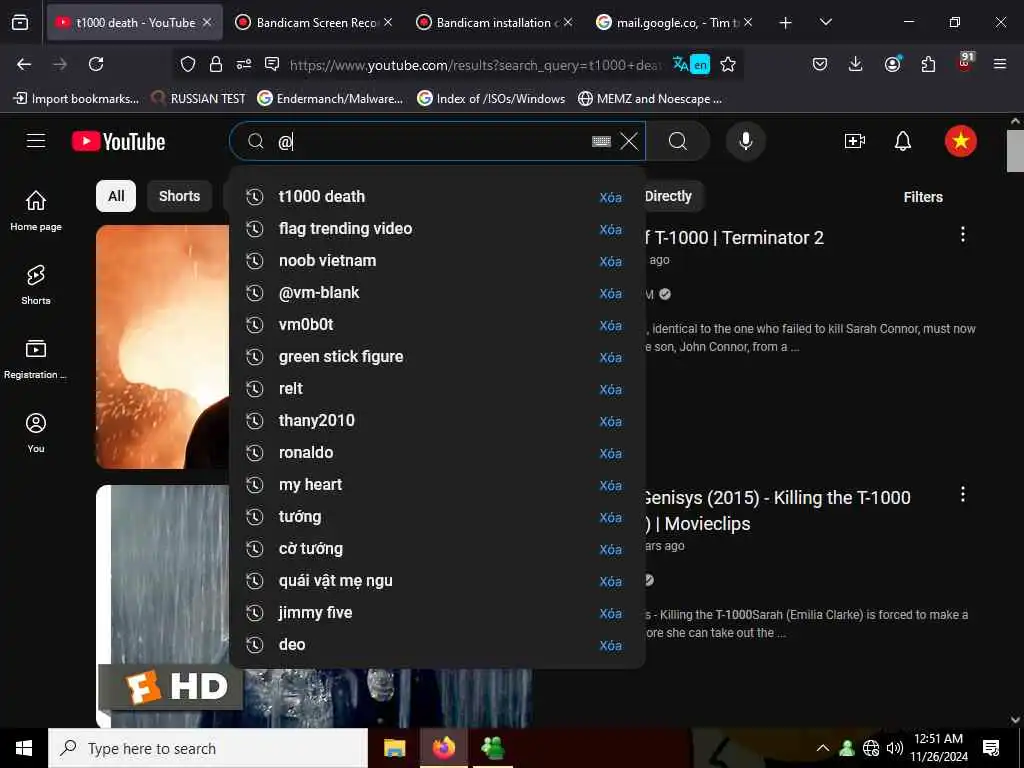This screenshot has width=1024, height=768.
Task: Open more options for Genisys Movieclips video
Action: 963,494
